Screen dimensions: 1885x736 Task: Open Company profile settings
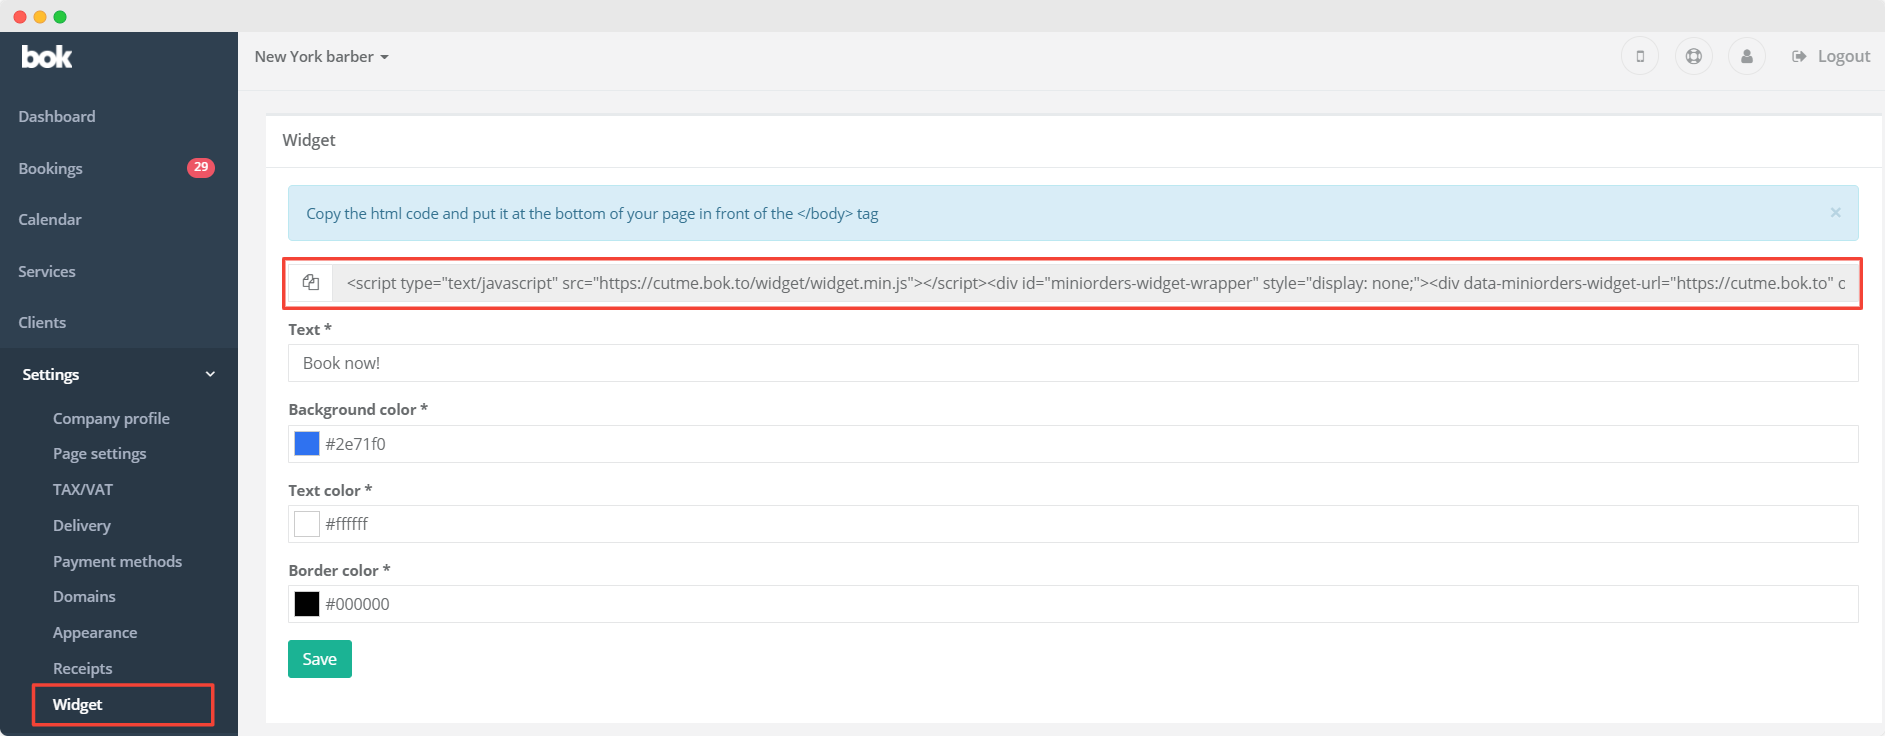pos(111,418)
